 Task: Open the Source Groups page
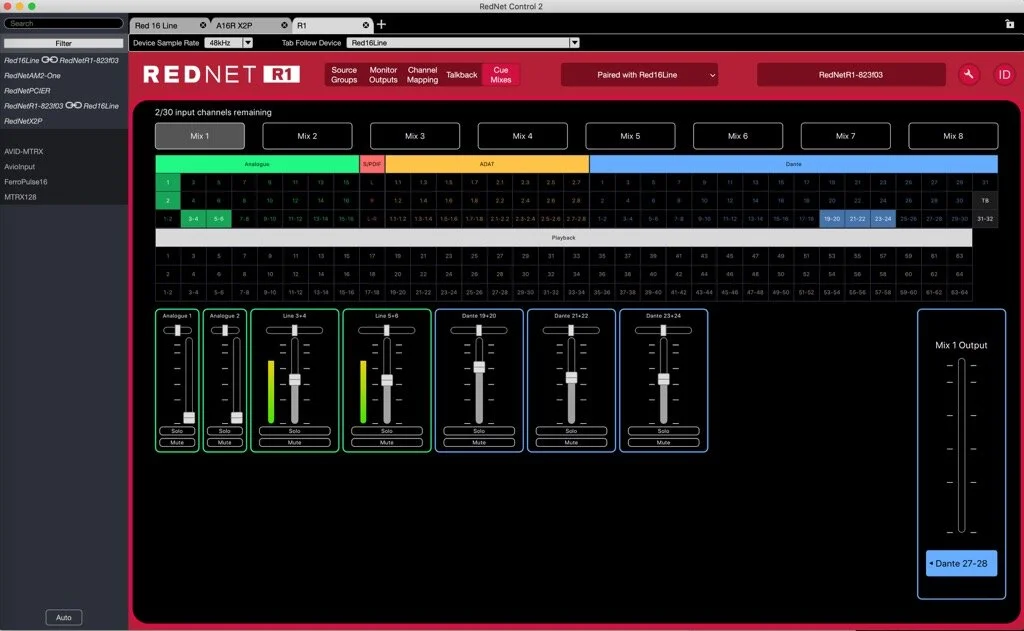[x=344, y=74]
